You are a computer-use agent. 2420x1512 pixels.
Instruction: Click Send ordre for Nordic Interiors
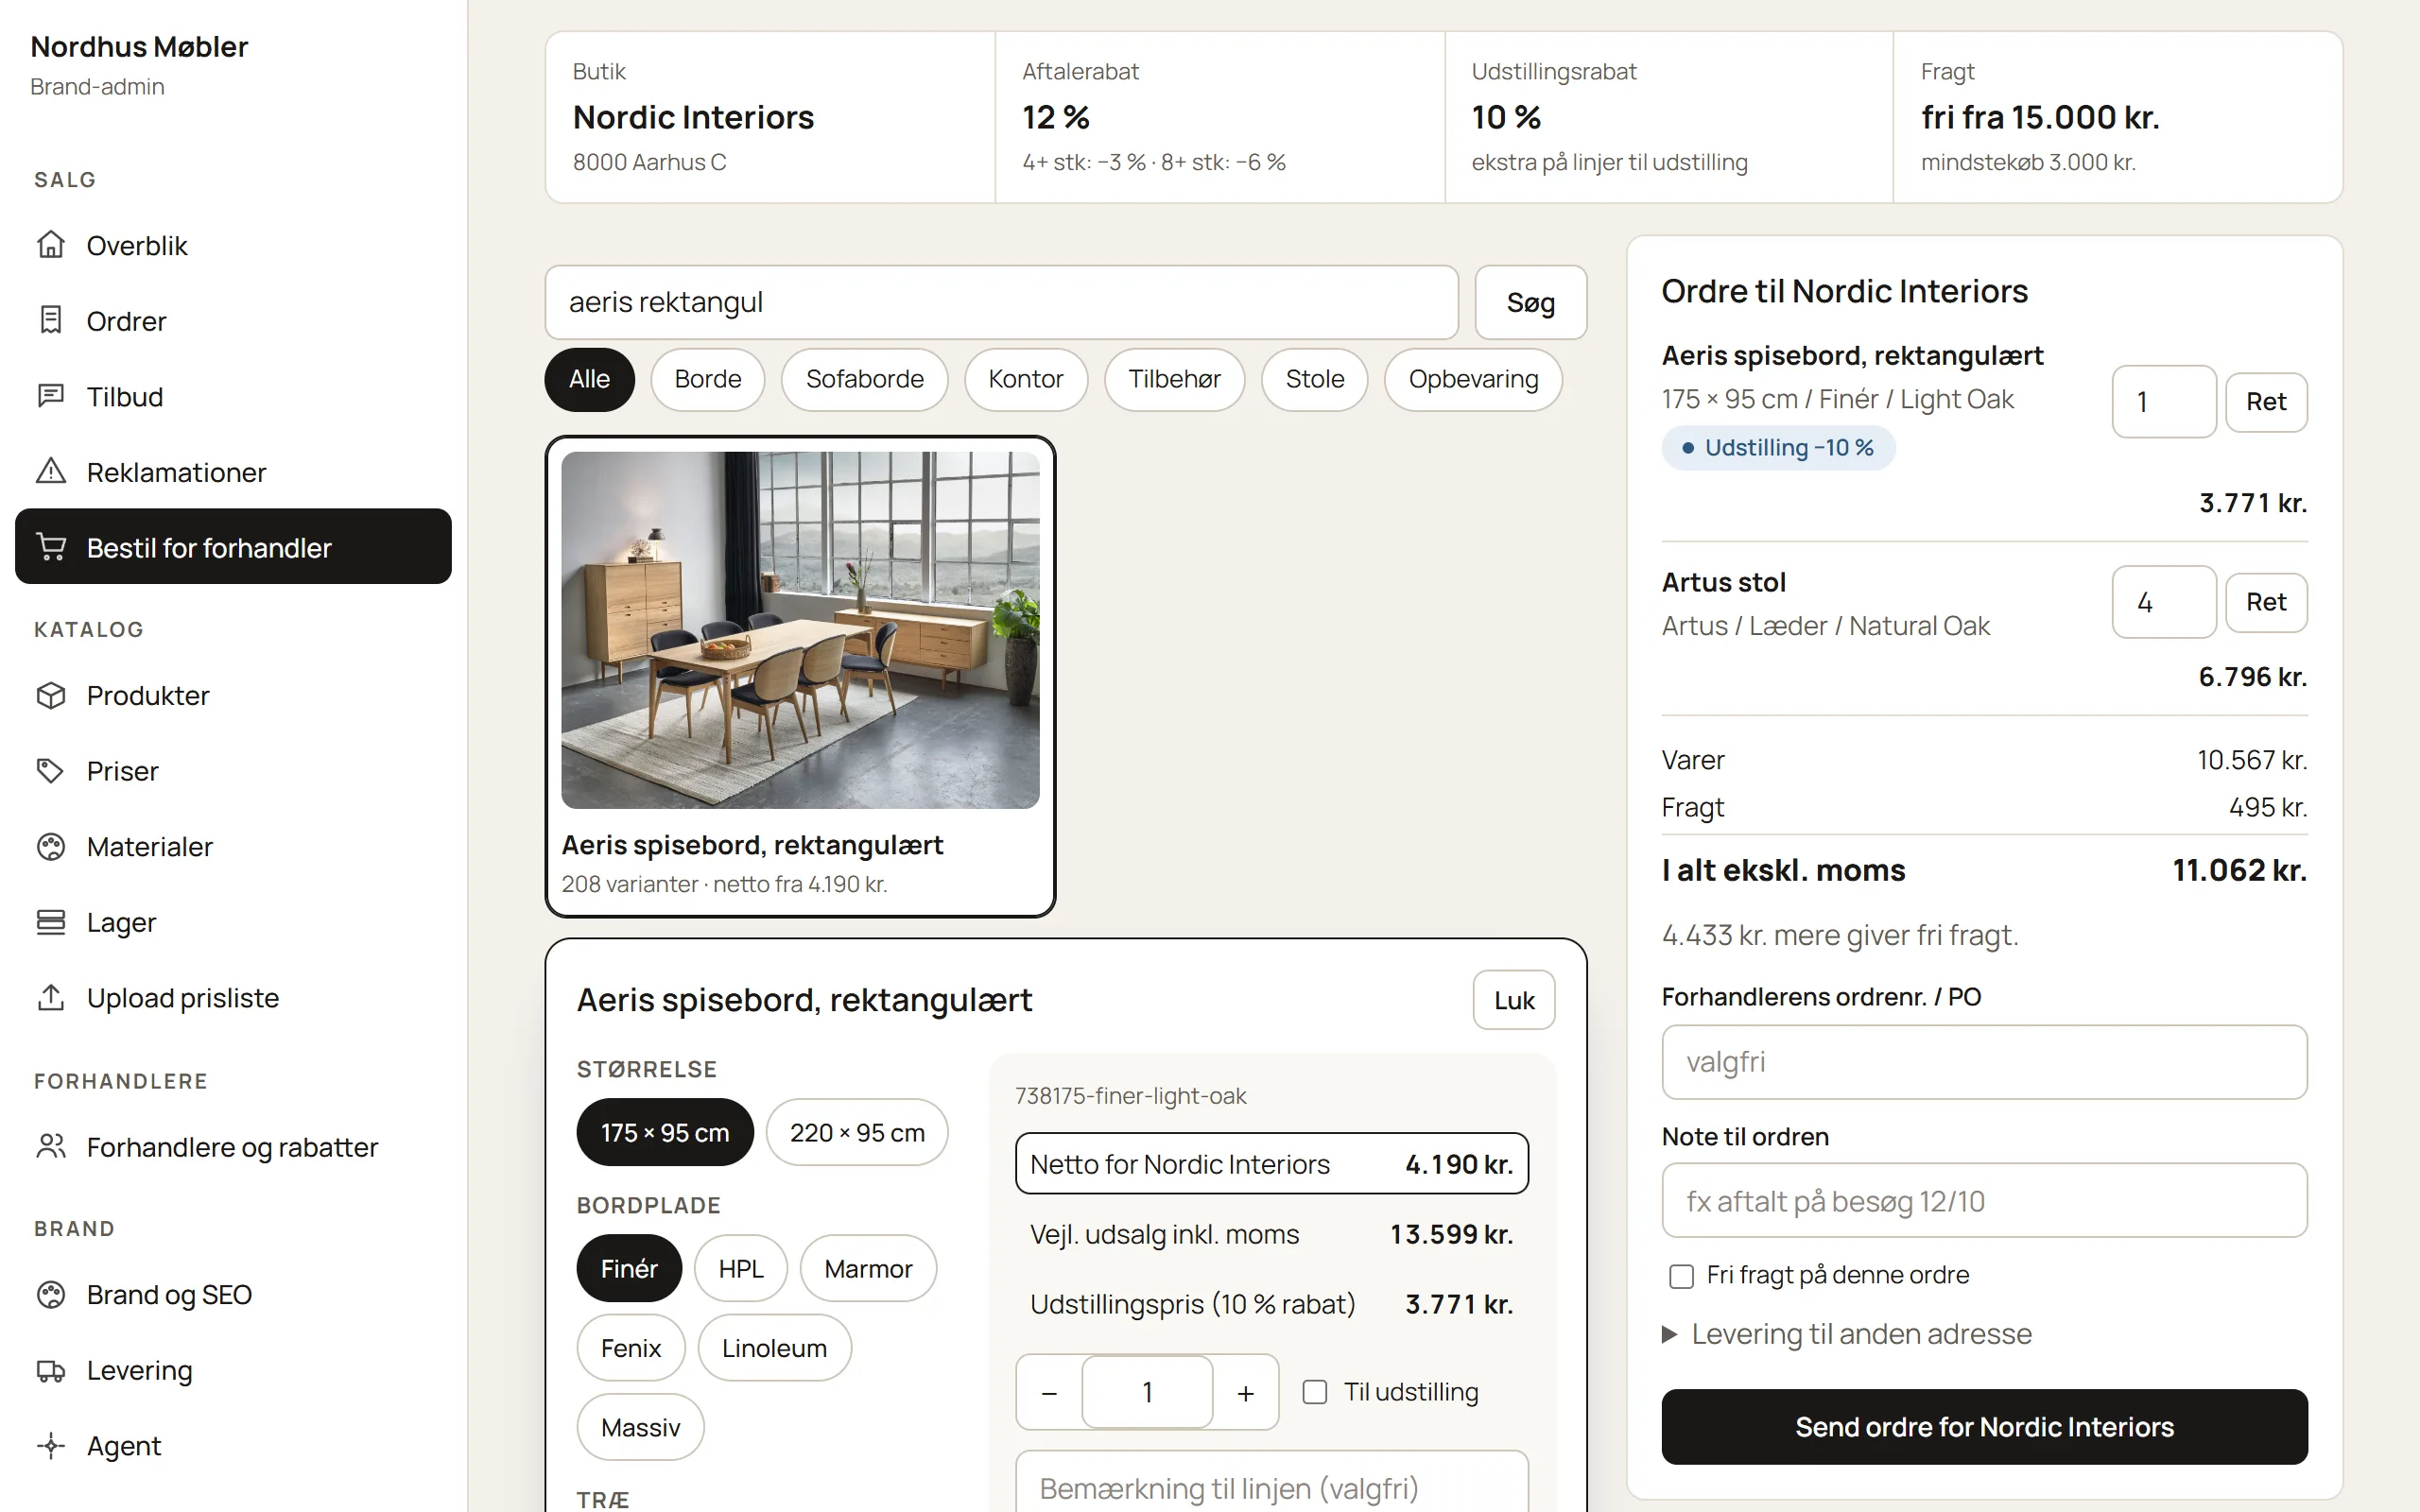1984,1427
